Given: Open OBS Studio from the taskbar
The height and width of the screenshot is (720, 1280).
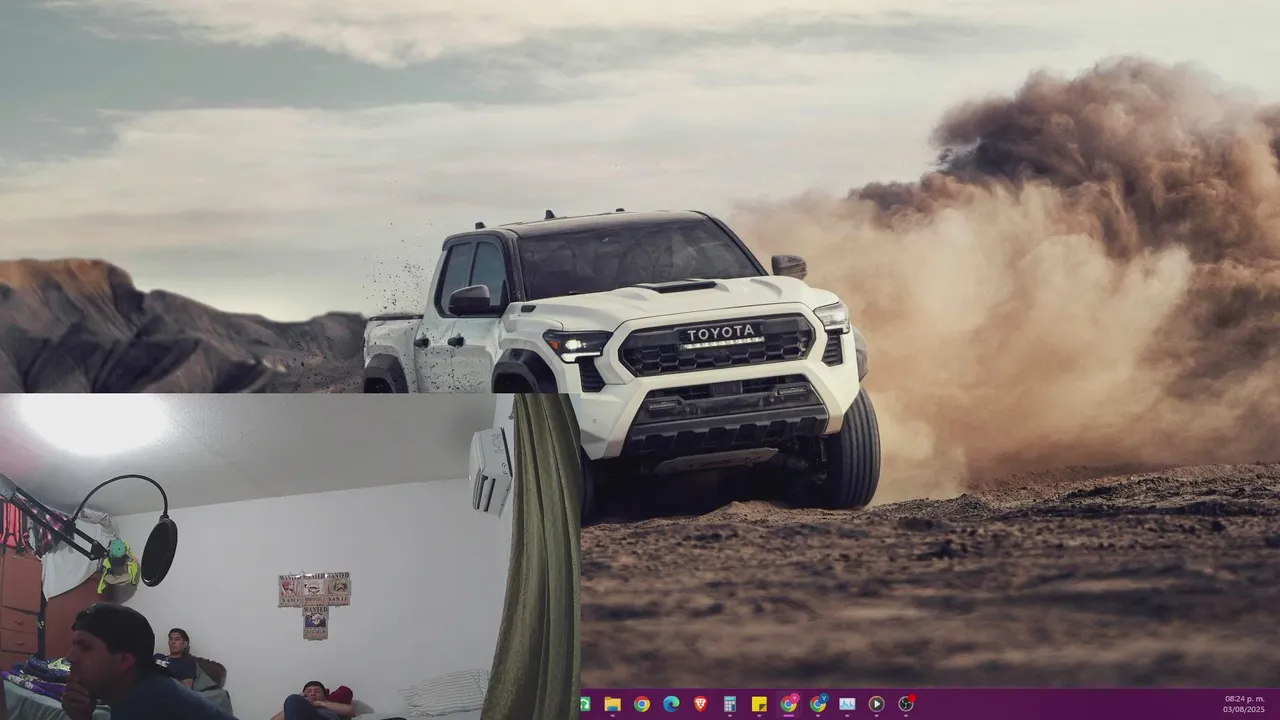Looking at the screenshot, I should coord(906,704).
